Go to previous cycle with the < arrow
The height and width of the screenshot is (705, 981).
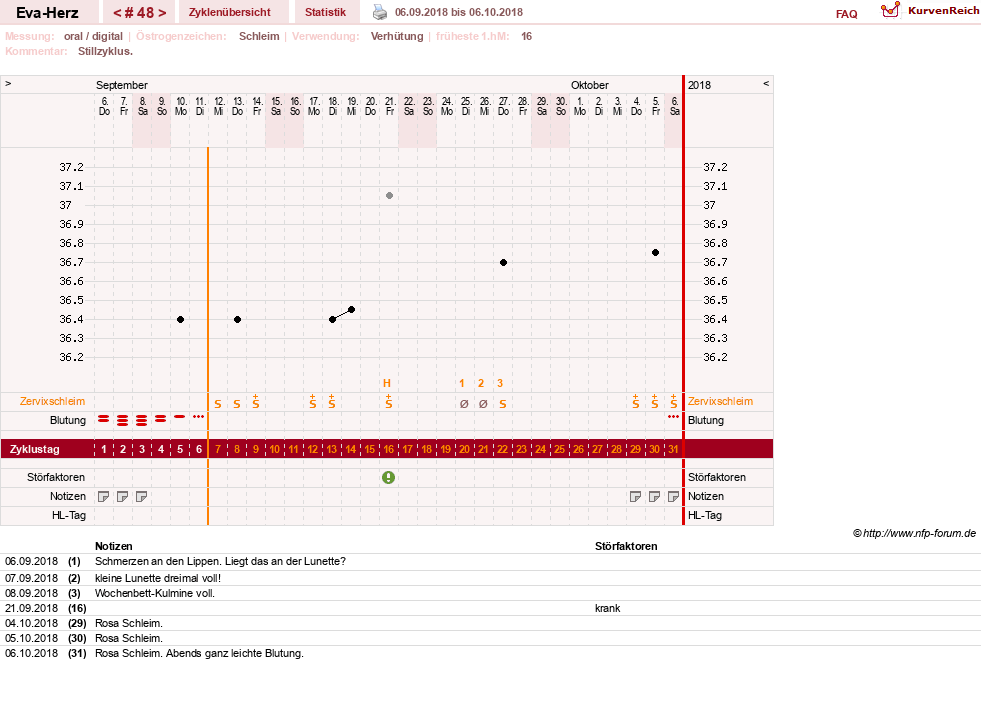117,13
